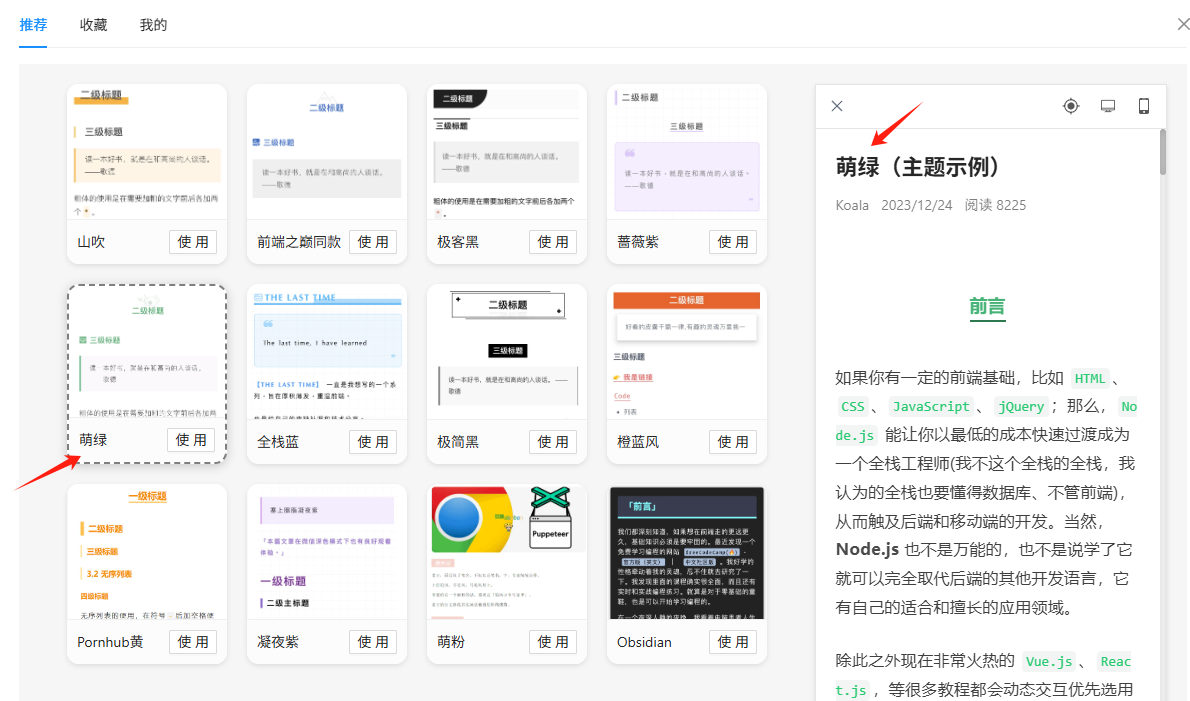The image size is (1190, 701).
Task: Use the Obsidian theme
Action: [x=733, y=642]
